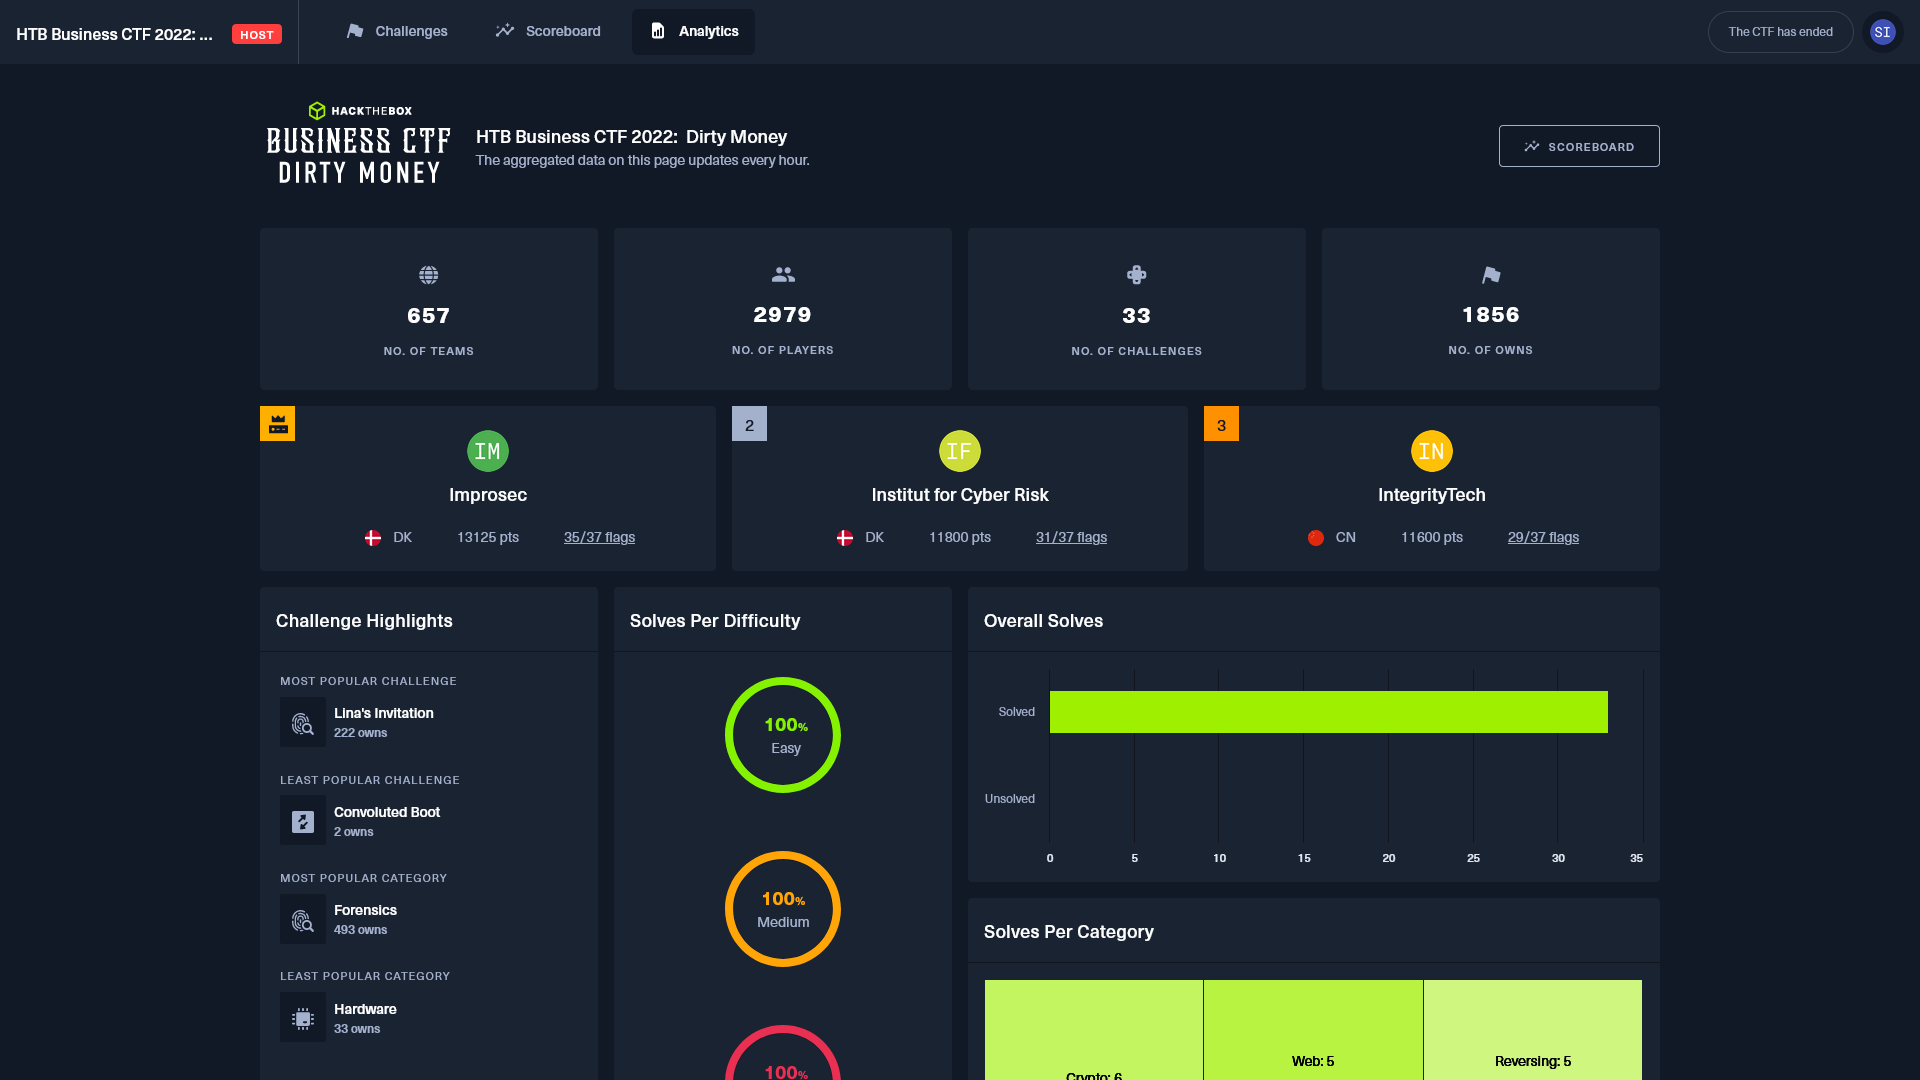Click the Chinese flag on IntegrityTech's card
1920x1080 pixels.
pos(1315,537)
